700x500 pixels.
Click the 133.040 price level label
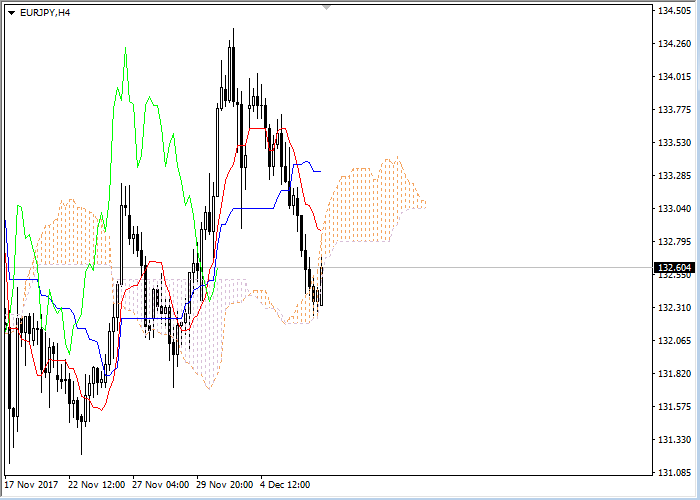(x=675, y=209)
